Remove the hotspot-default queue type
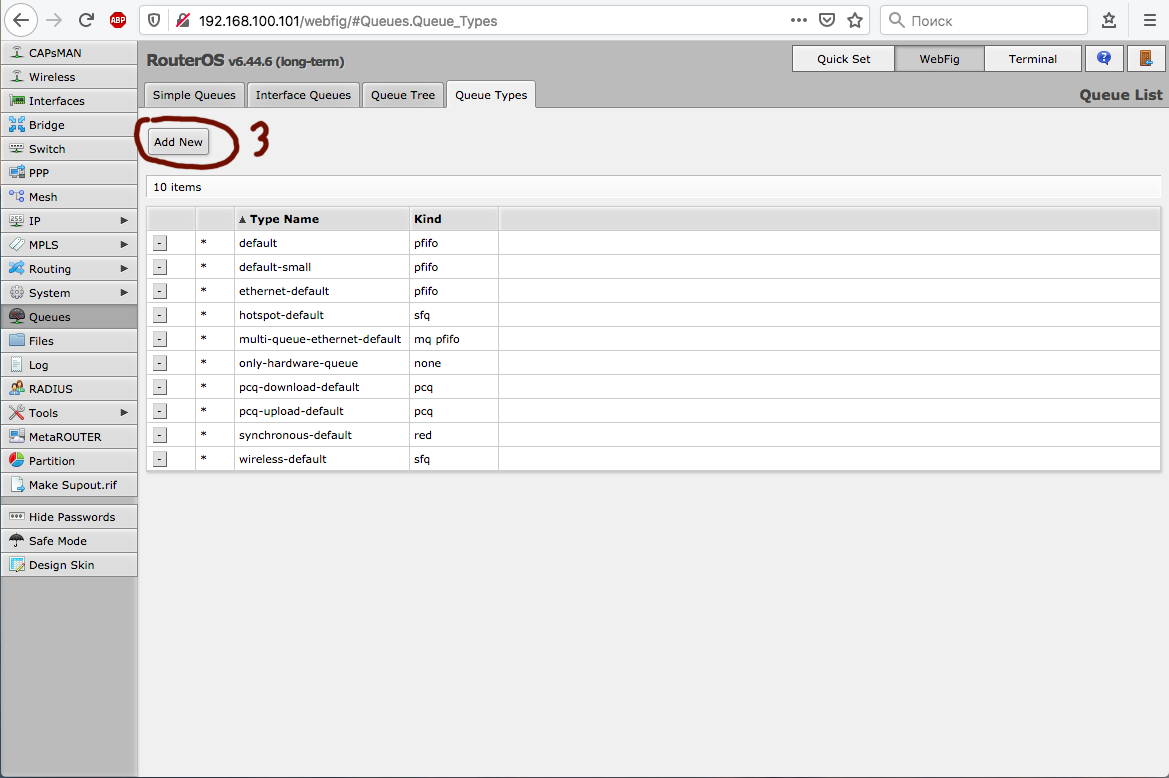1169x778 pixels. coord(160,315)
